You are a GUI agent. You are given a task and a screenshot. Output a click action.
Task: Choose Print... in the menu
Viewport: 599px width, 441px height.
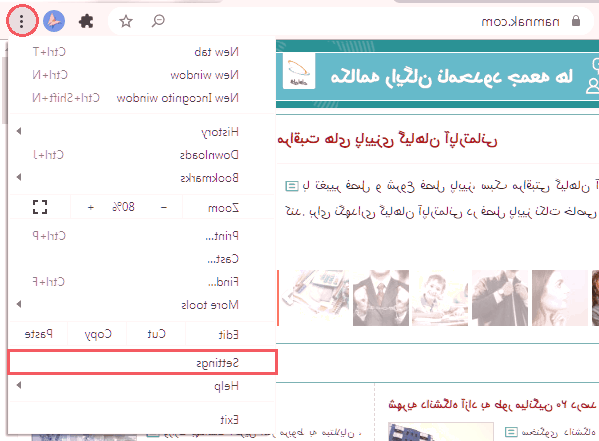tap(141, 236)
